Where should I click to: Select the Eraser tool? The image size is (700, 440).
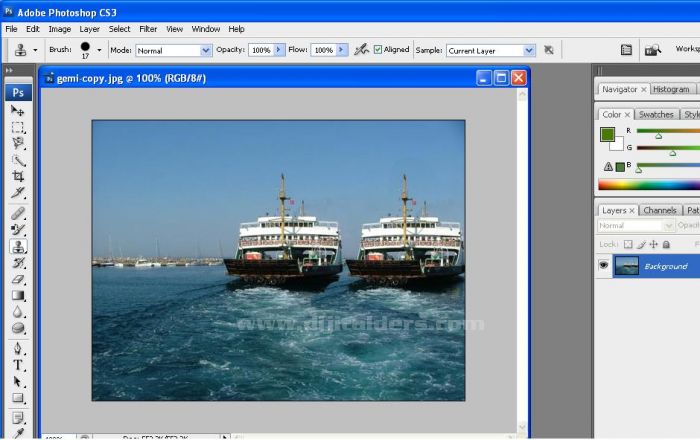18,279
